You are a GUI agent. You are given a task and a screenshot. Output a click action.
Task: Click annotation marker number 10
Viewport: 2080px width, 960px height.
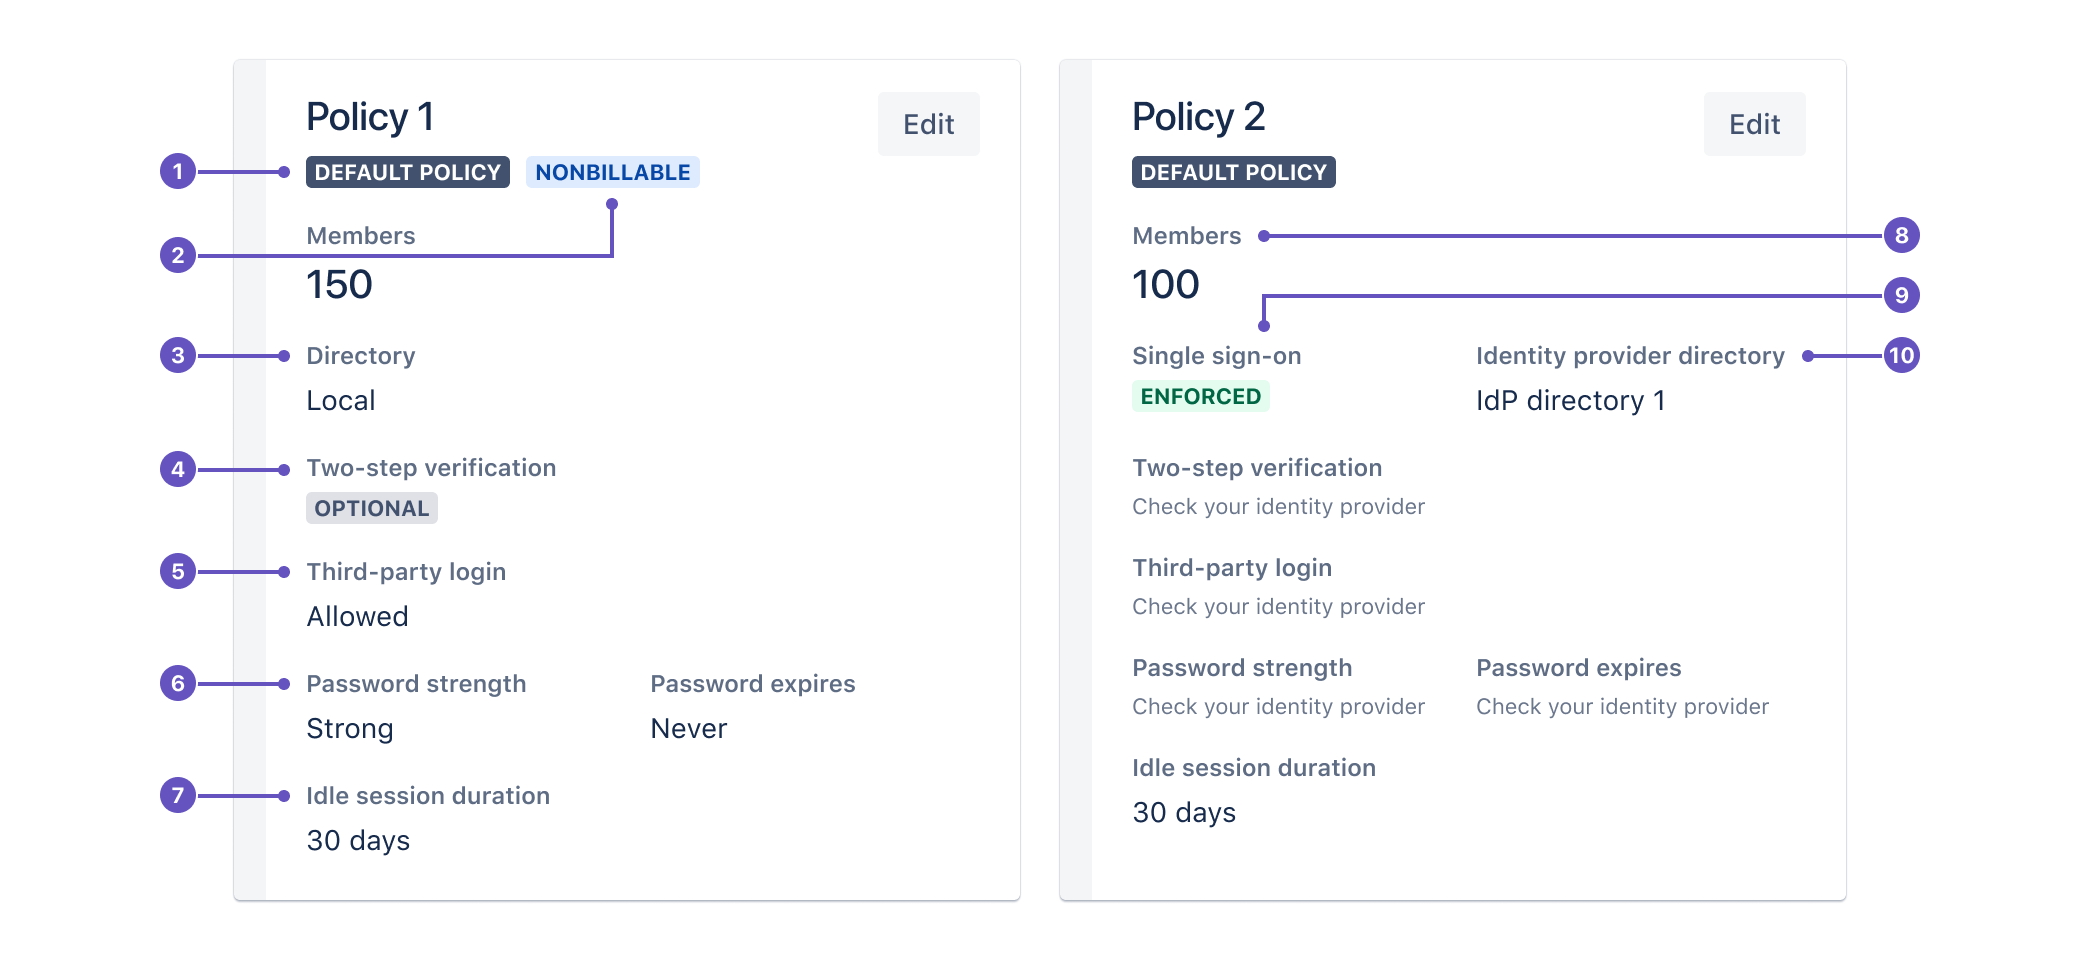[x=1902, y=355]
